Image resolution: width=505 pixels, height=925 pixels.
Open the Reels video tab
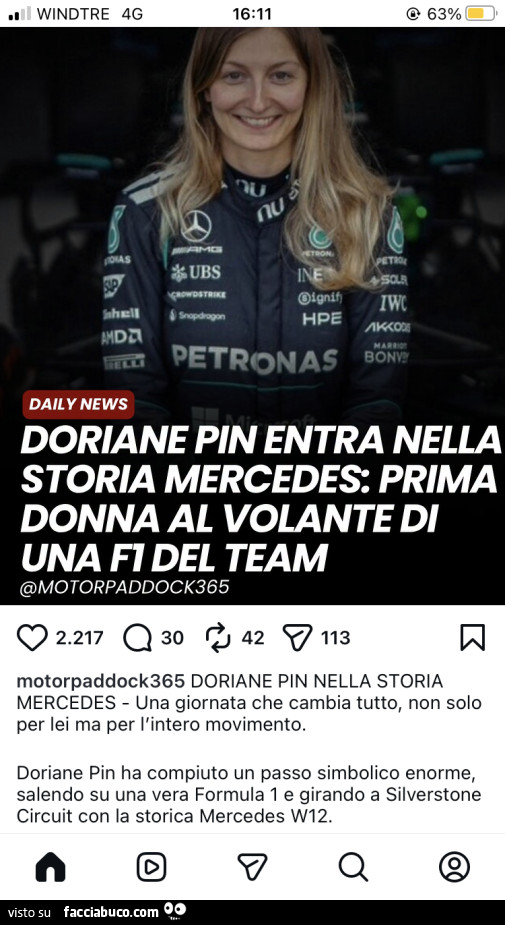[152, 867]
